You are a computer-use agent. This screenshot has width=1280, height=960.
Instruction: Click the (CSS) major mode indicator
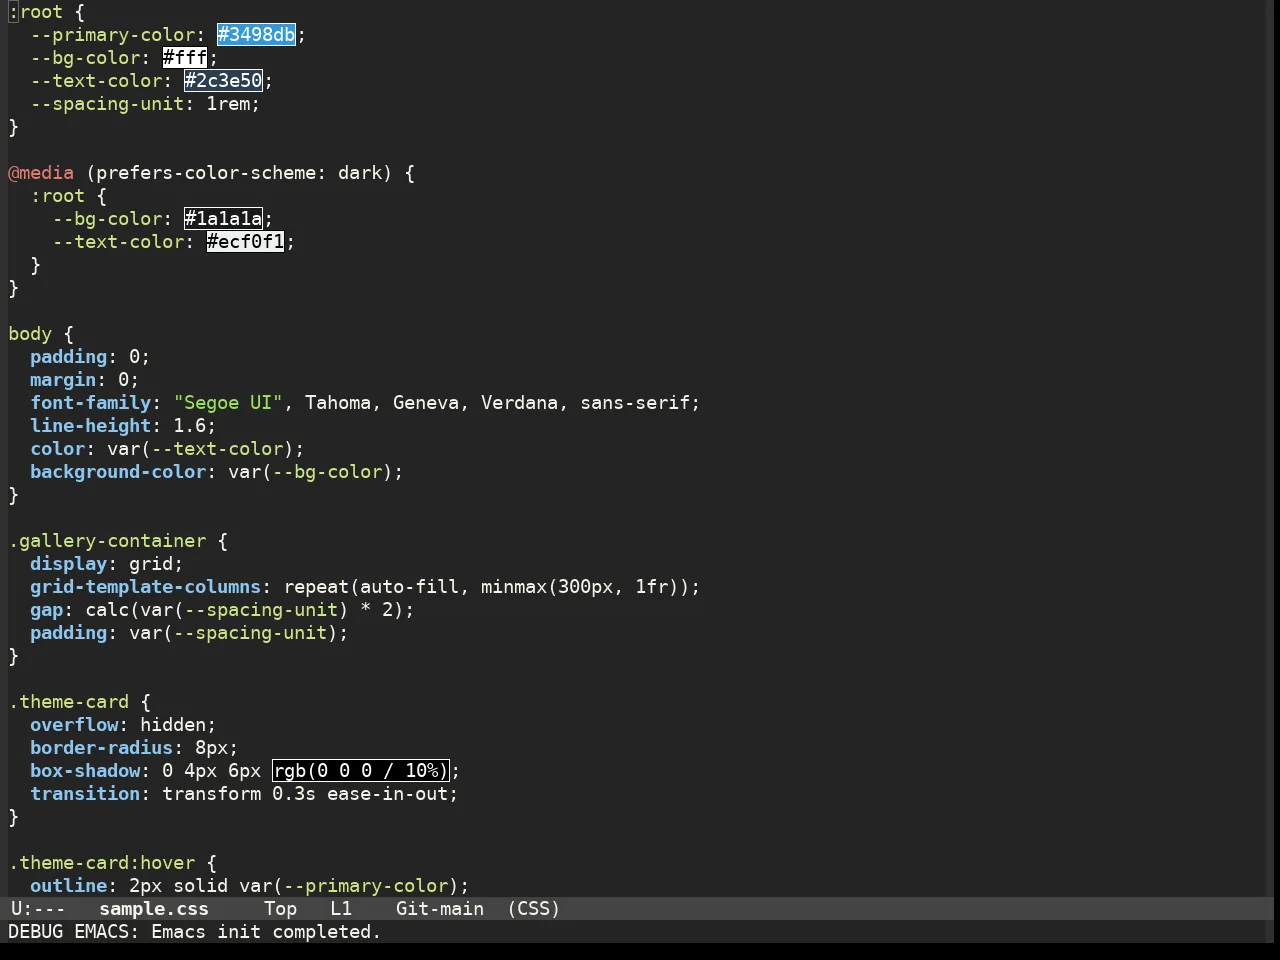coord(533,909)
